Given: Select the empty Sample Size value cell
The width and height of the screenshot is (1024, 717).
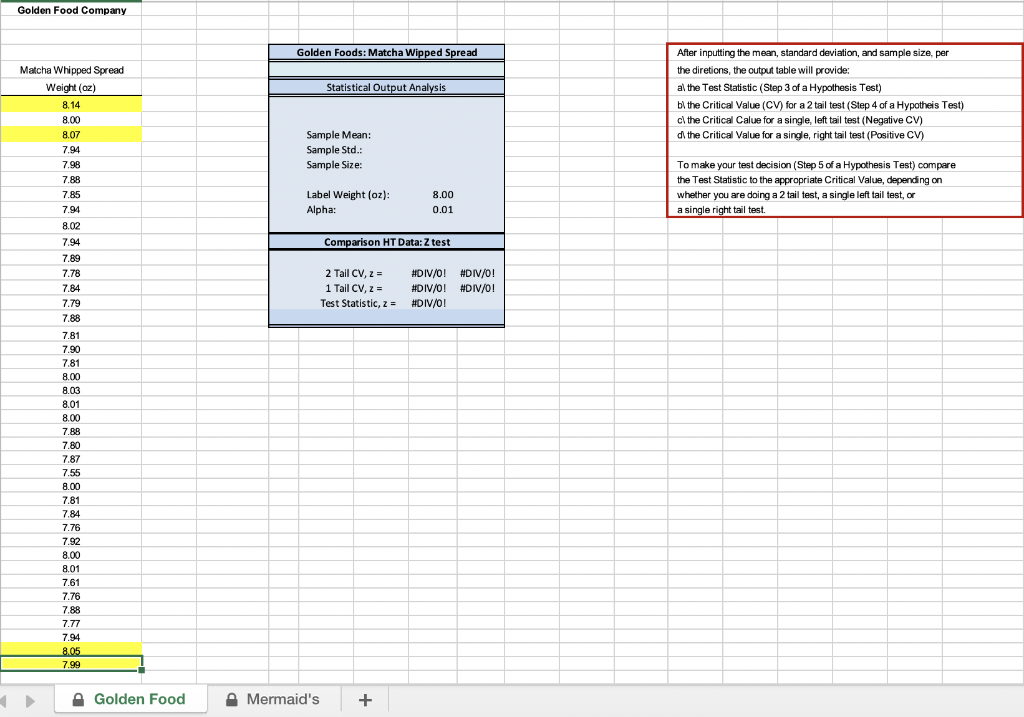Looking at the screenshot, I should pos(432,165).
